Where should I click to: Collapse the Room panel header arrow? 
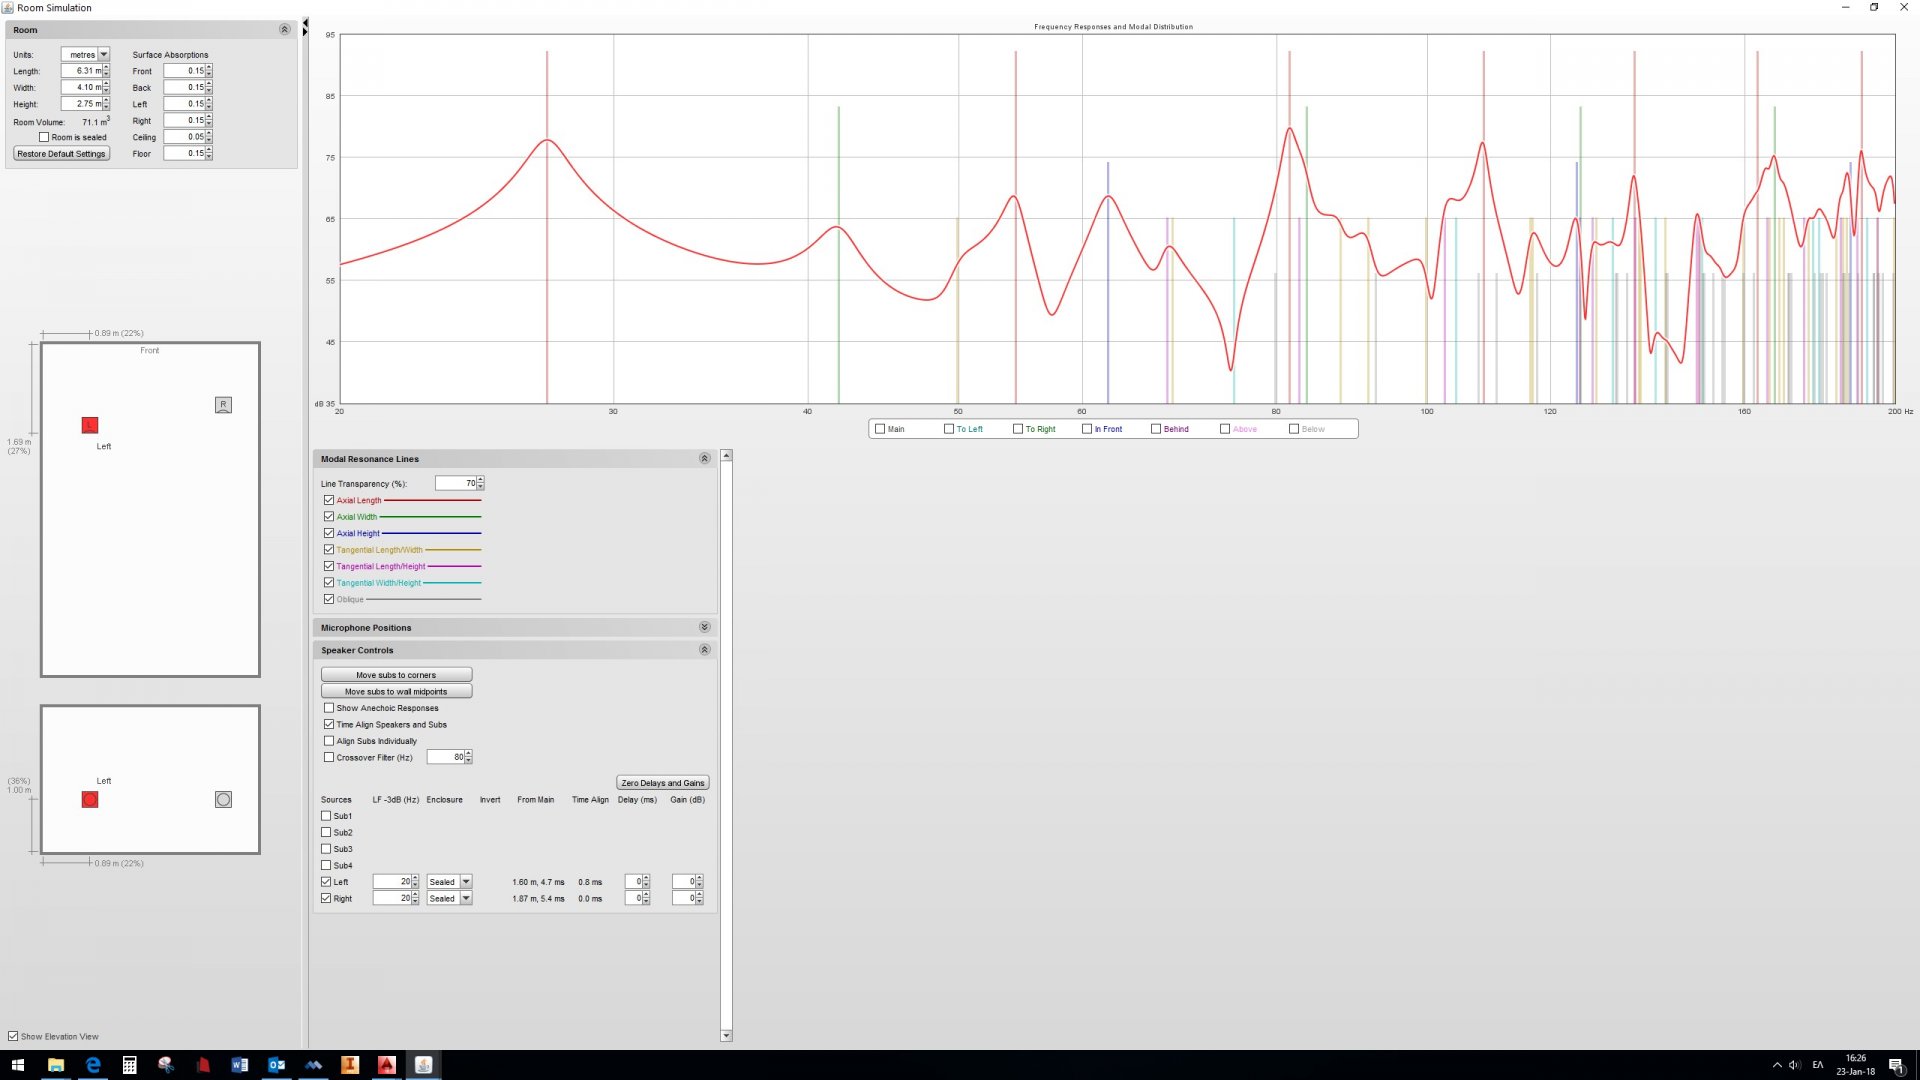point(284,30)
